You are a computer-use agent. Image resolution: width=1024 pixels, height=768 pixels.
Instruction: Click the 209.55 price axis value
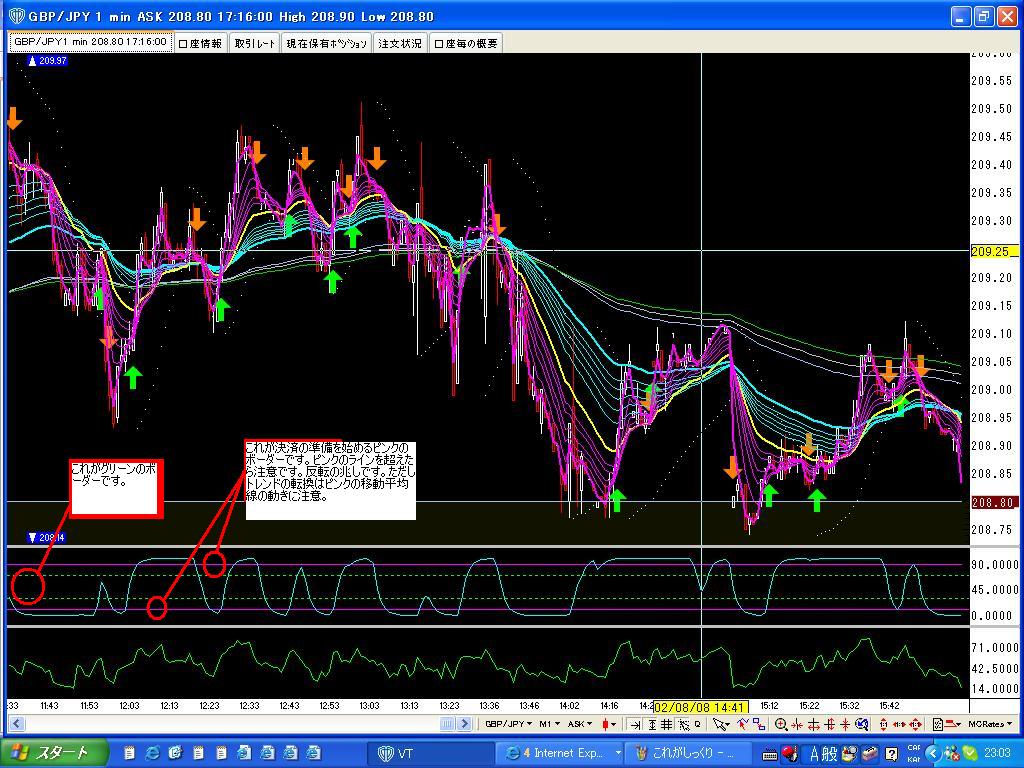tap(991, 81)
